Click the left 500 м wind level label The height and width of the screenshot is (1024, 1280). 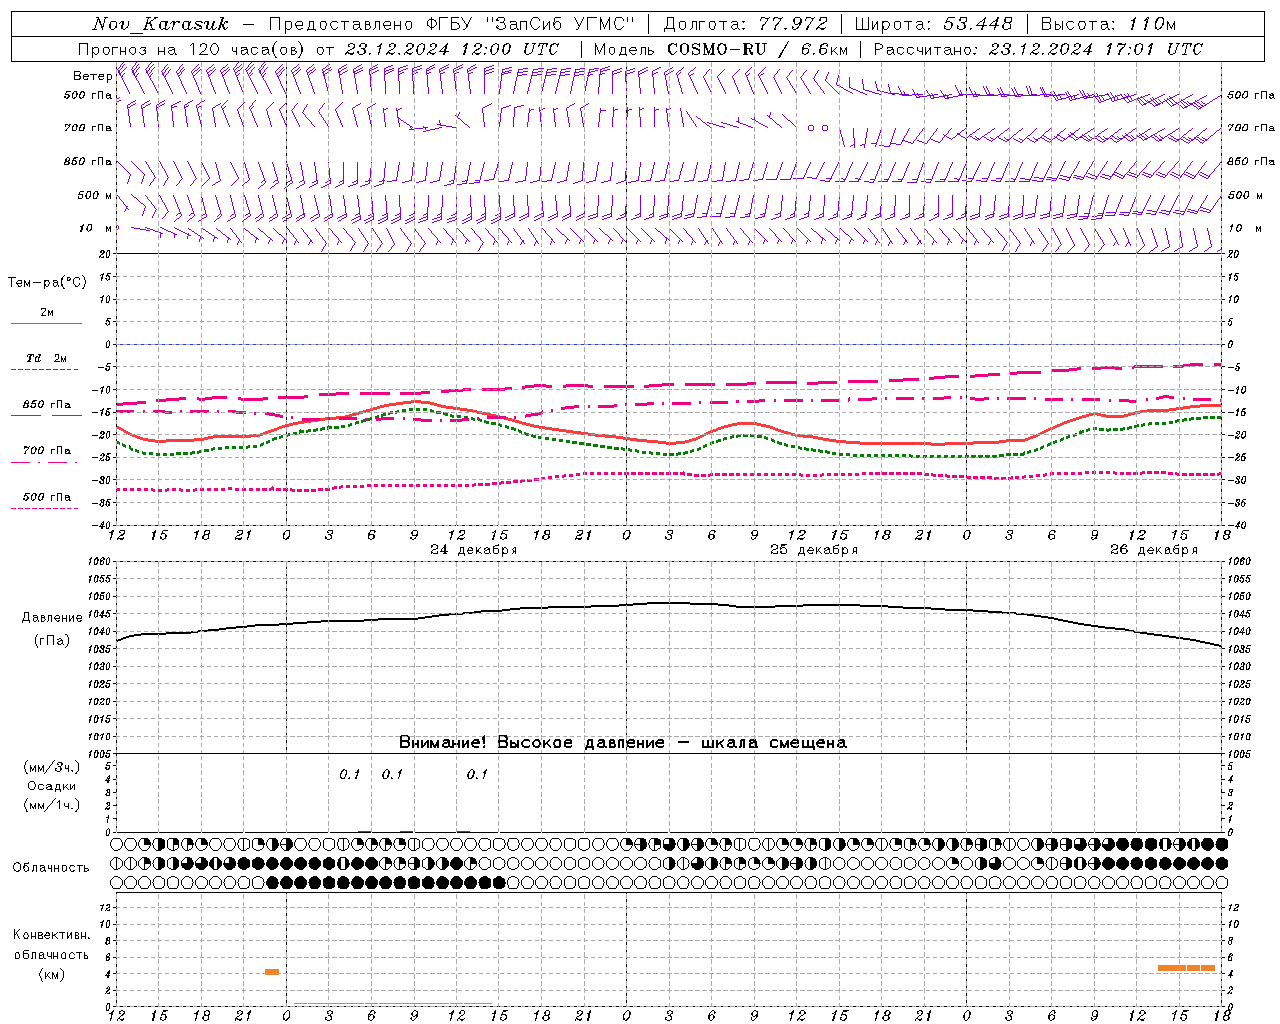click(95, 195)
